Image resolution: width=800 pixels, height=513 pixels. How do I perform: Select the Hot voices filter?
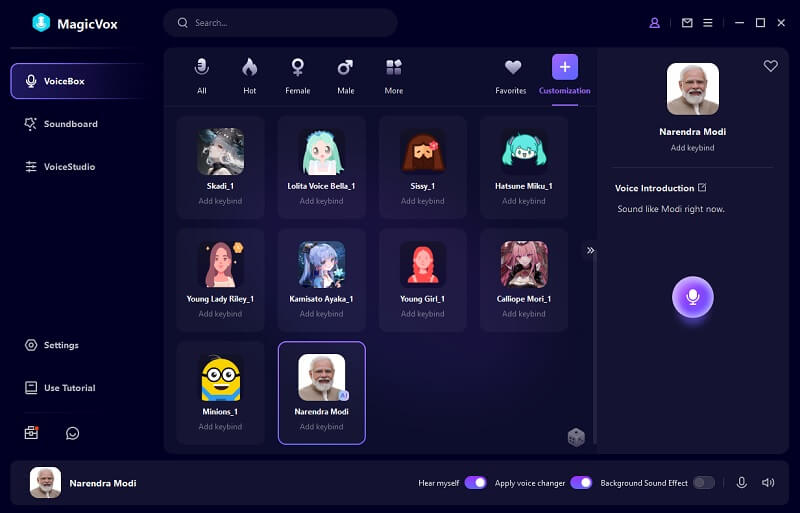click(249, 76)
